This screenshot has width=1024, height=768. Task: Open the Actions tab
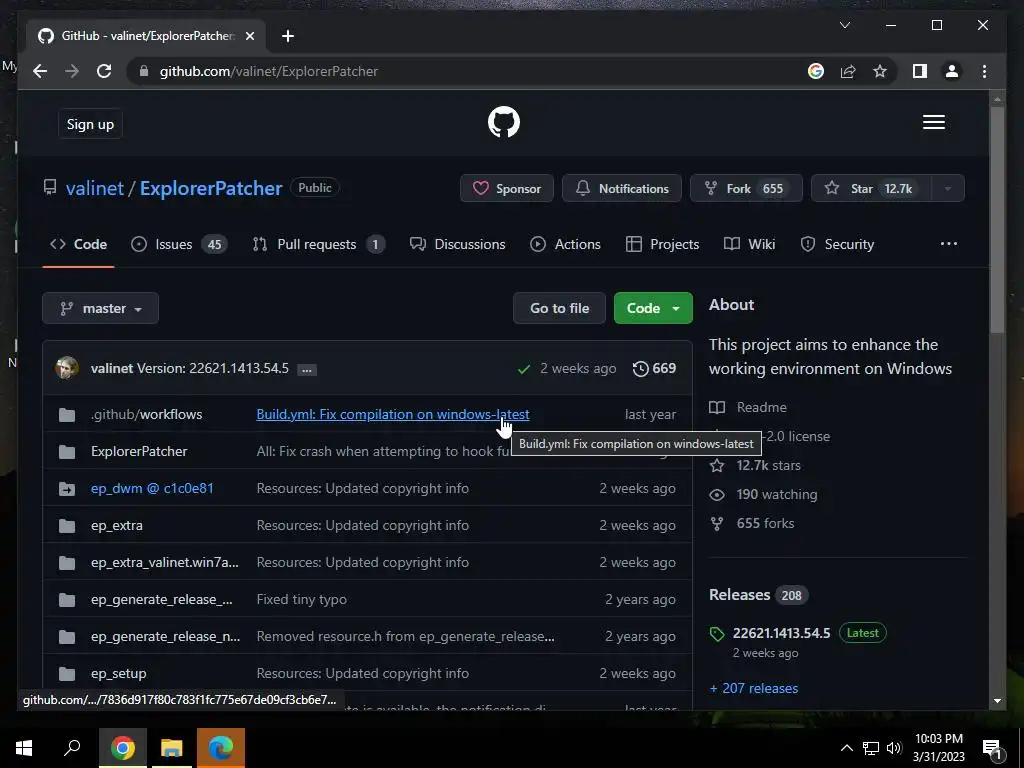tap(566, 244)
